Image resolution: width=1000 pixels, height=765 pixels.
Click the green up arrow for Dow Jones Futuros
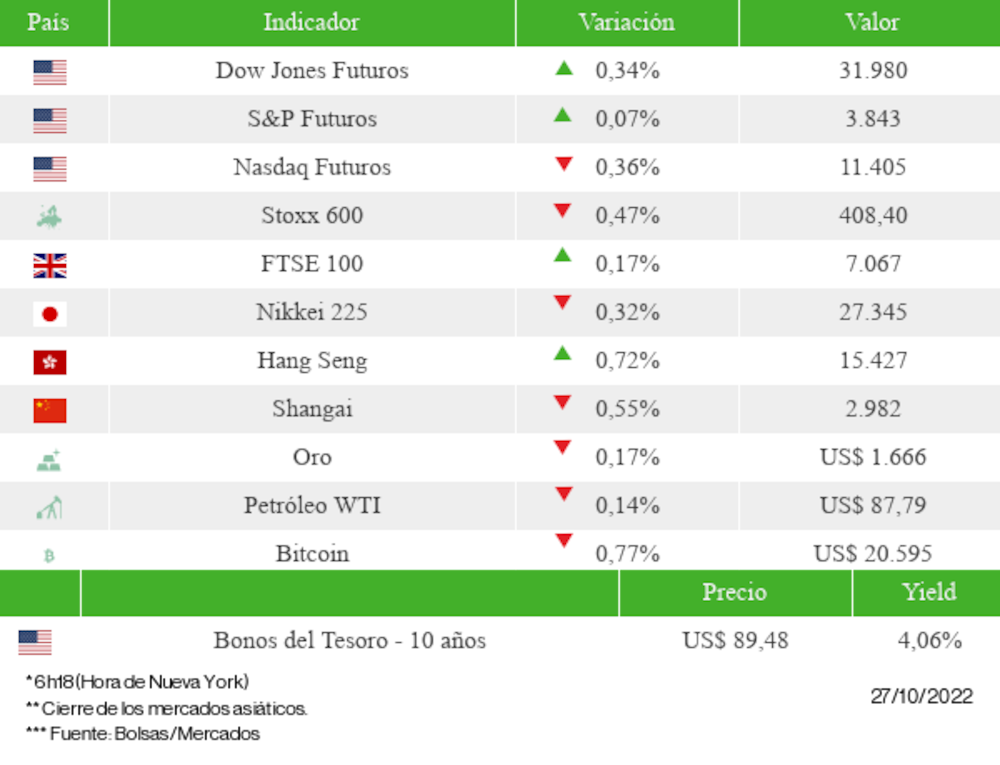564,69
